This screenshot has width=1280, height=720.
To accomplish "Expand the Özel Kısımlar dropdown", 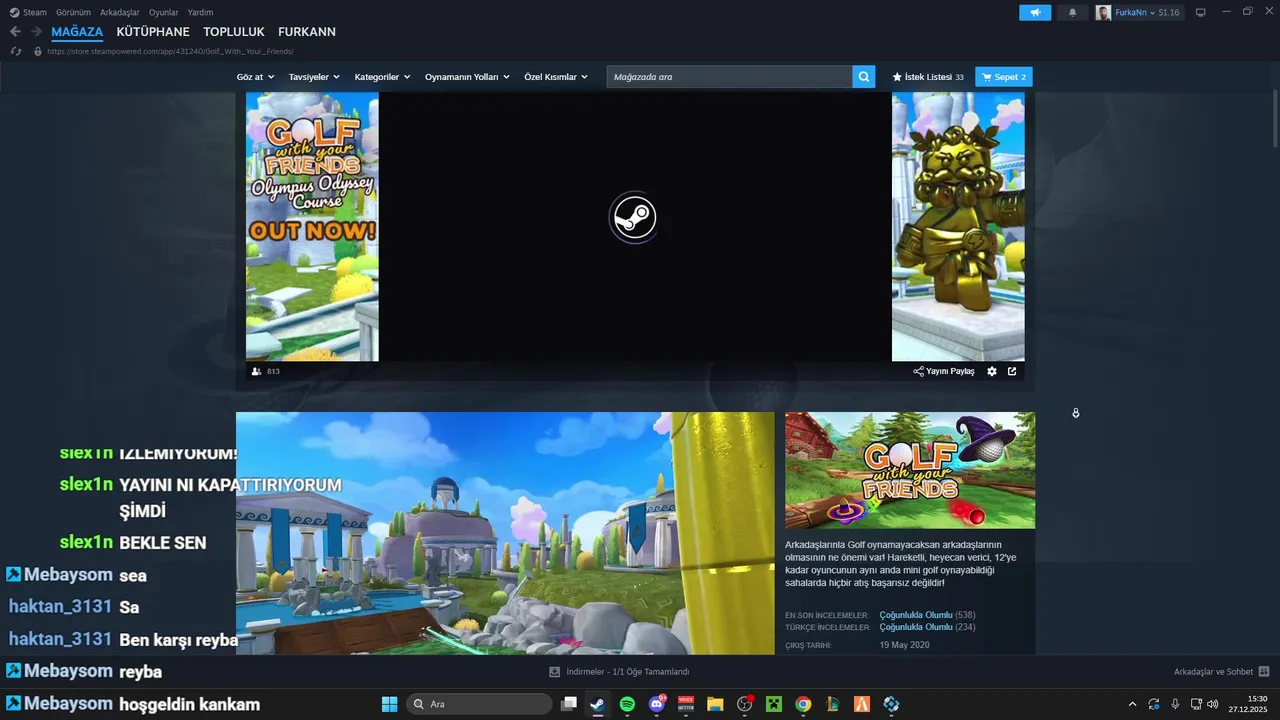I will [x=555, y=77].
